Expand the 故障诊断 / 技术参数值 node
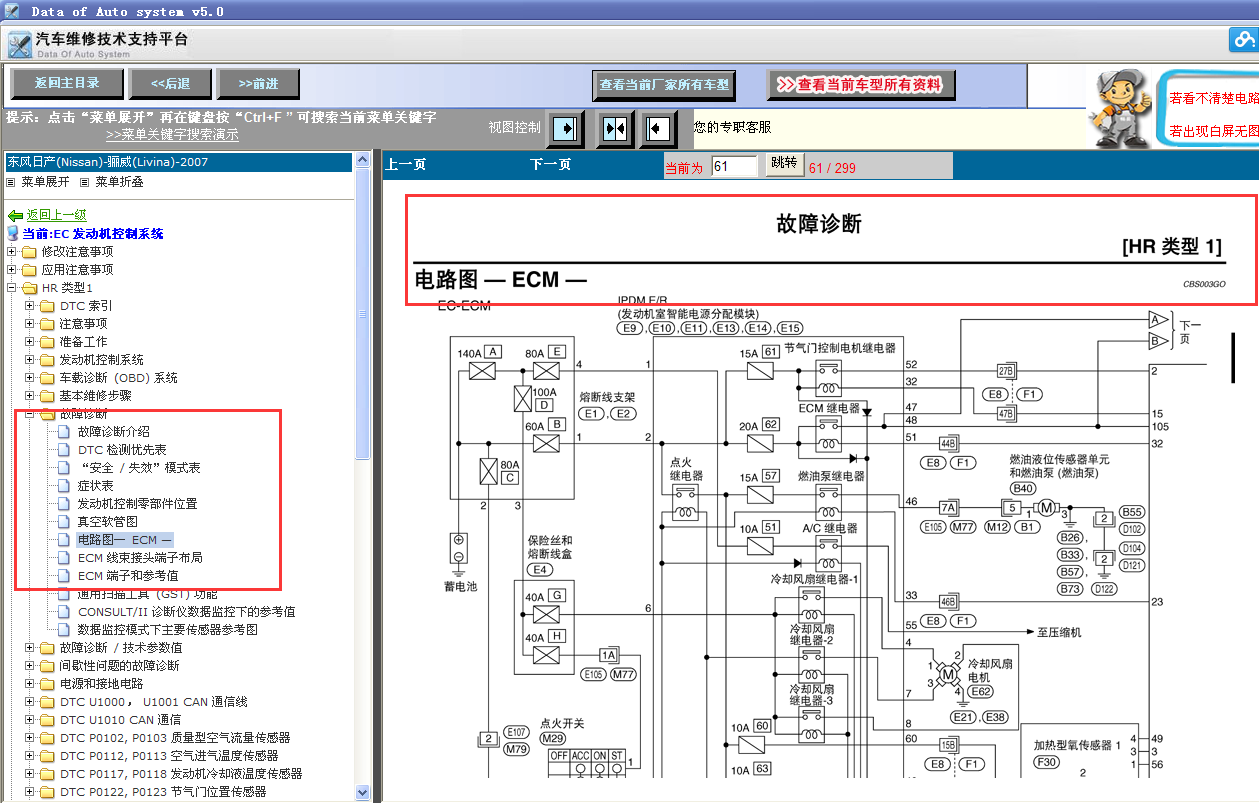Screen dimensions: 1259x803 click(x=29, y=648)
